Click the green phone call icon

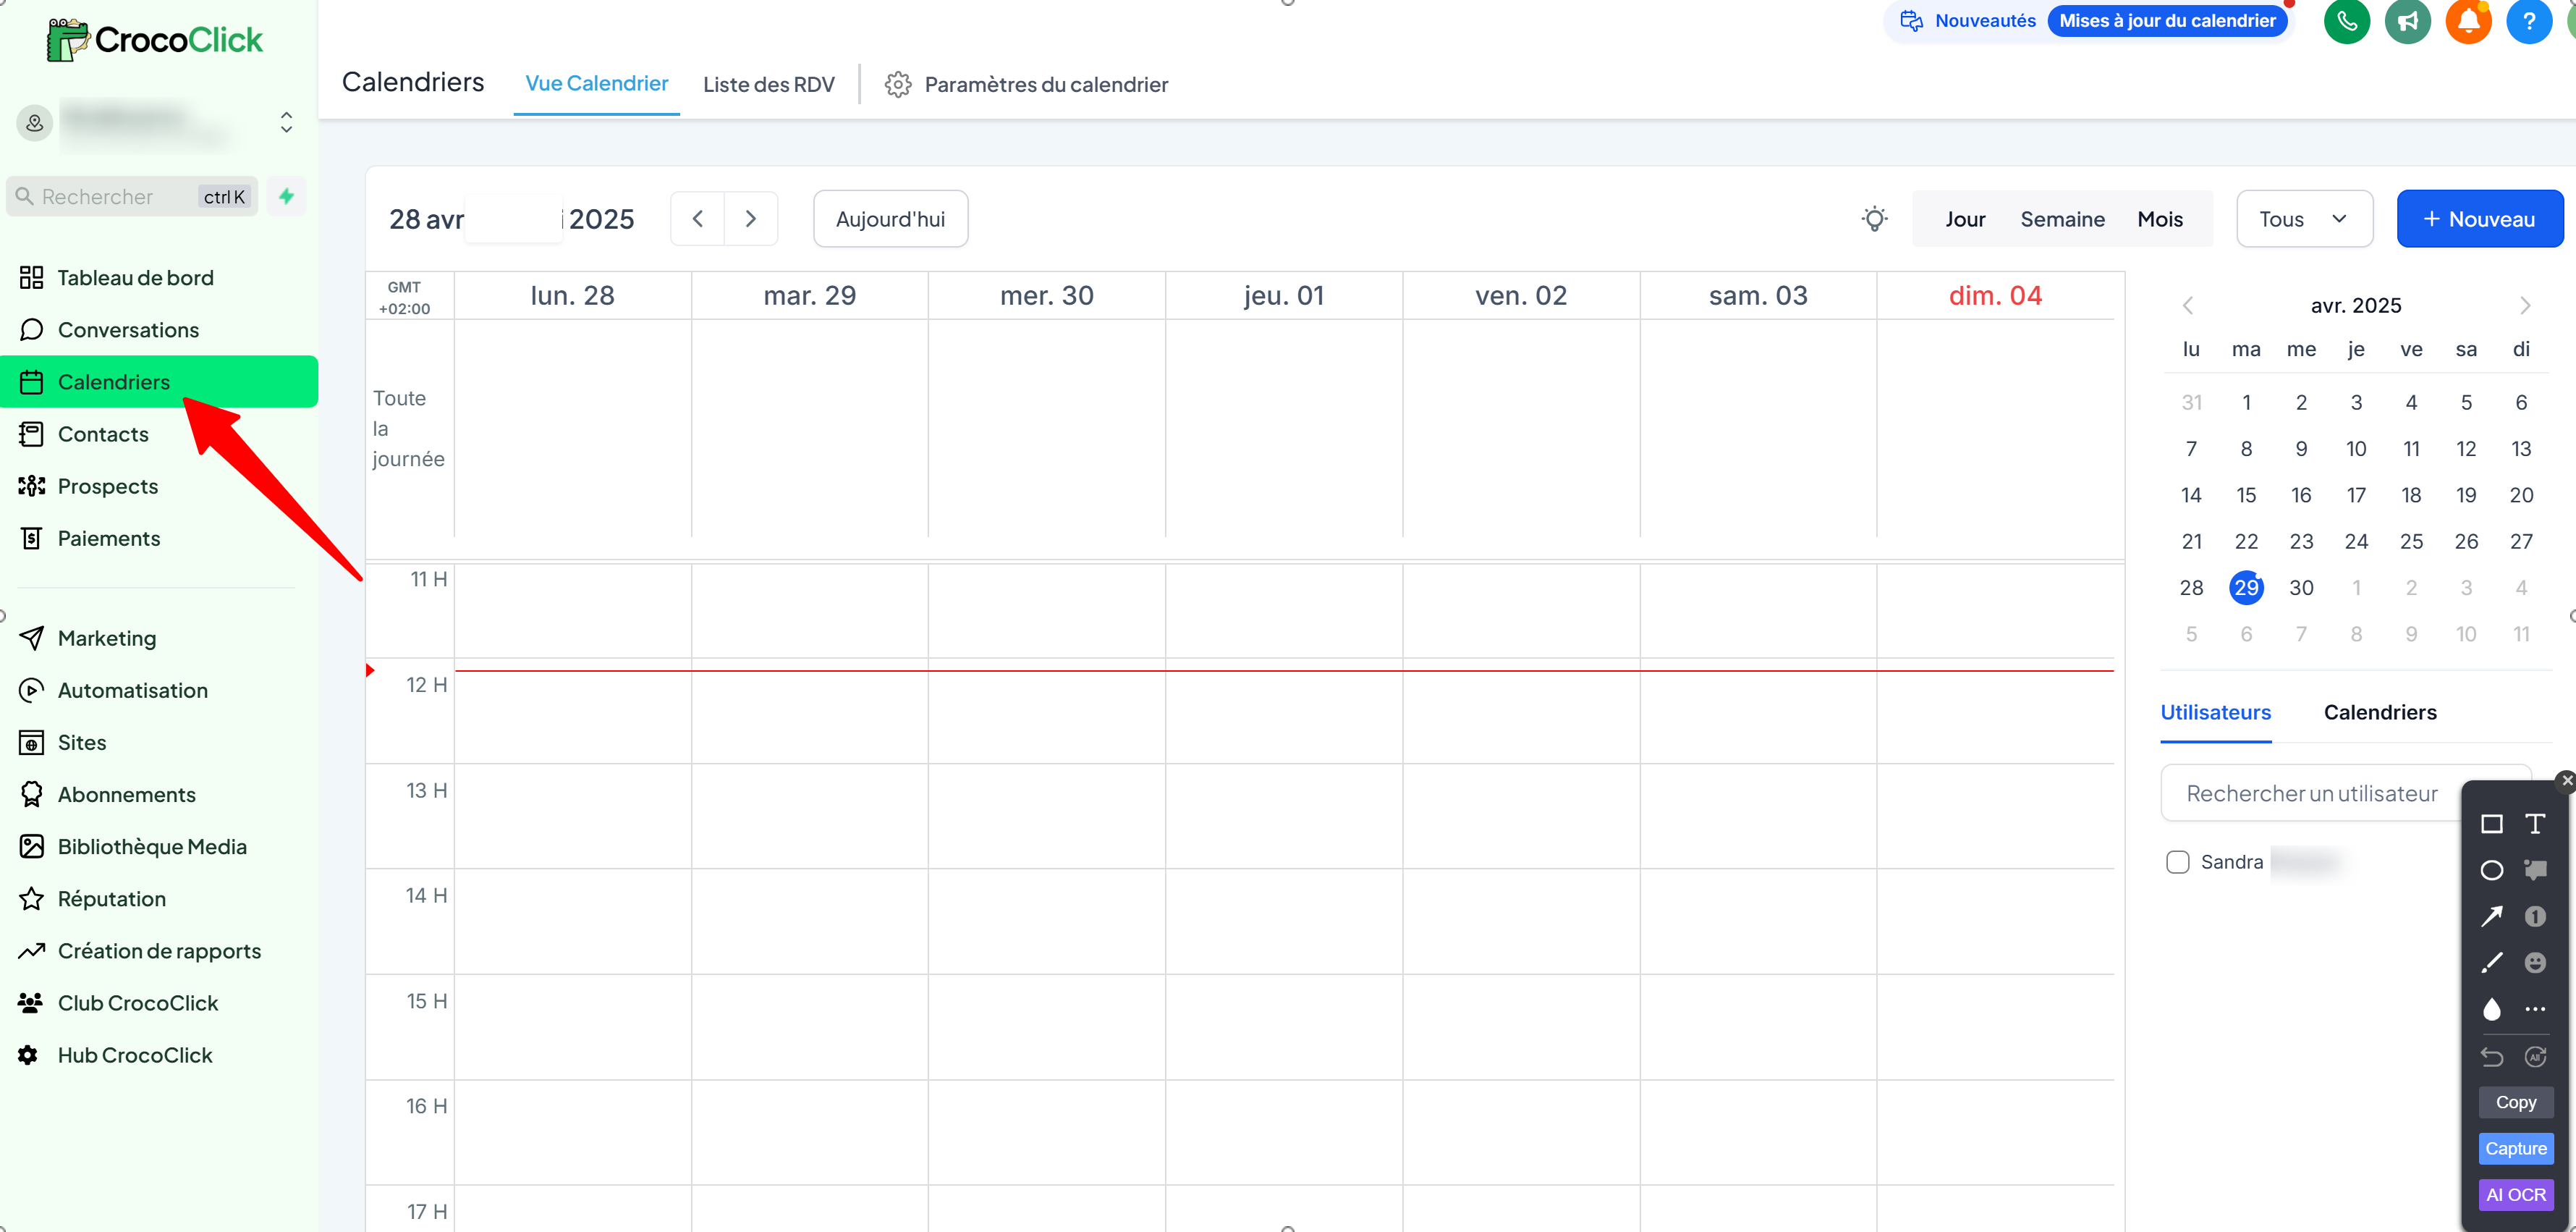point(2346,21)
